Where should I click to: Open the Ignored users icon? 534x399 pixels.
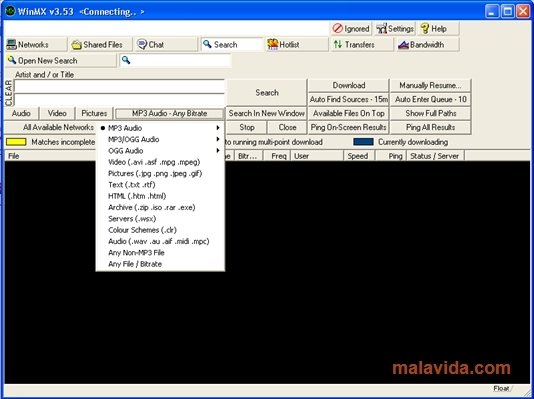[x=337, y=29]
